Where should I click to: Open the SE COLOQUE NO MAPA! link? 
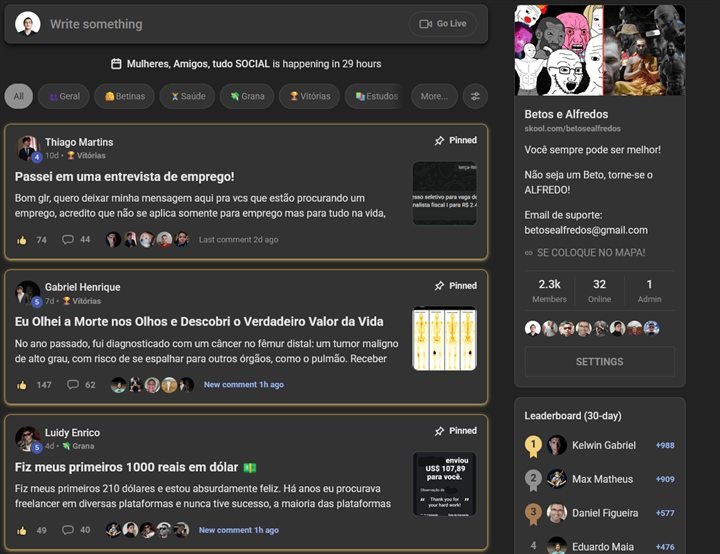(585, 253)
